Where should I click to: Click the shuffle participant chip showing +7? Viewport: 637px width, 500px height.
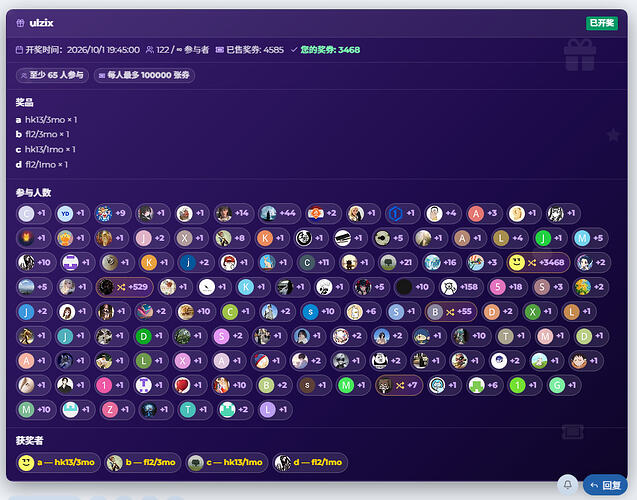coord(399,385)
